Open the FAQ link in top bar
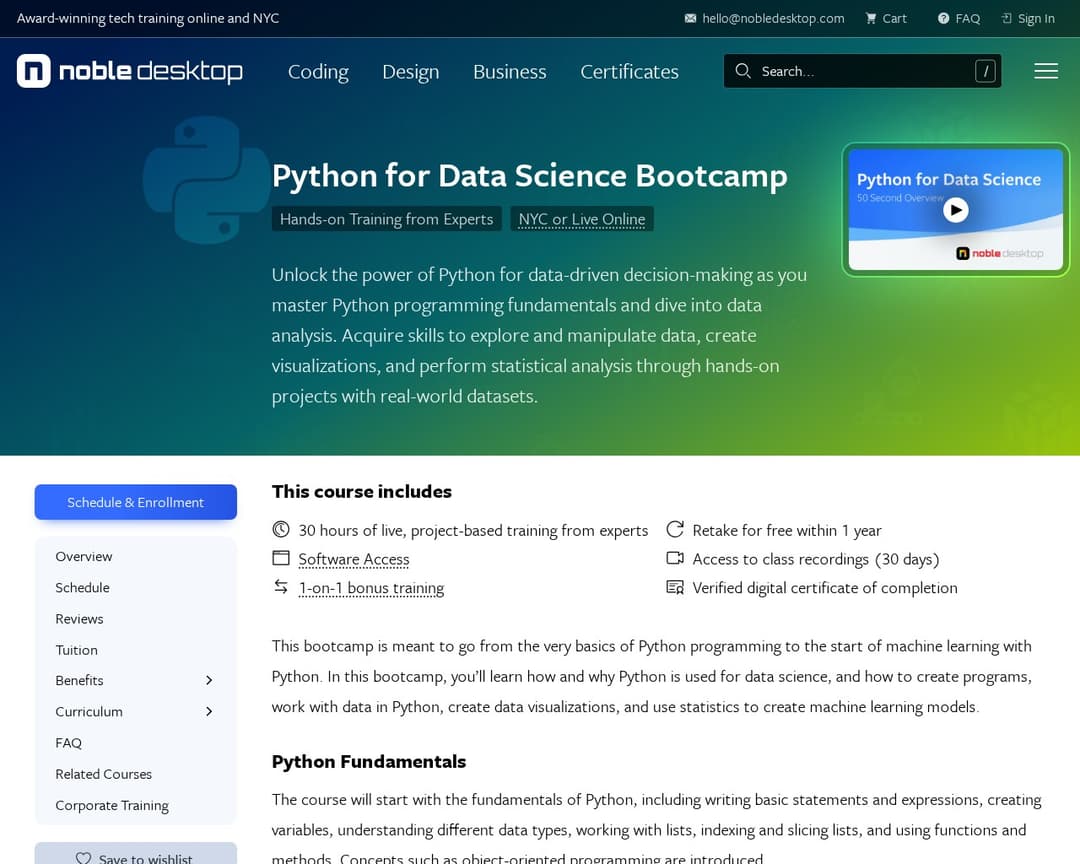This screenshot has height=864, width=1080. click(x=968, y=19)
